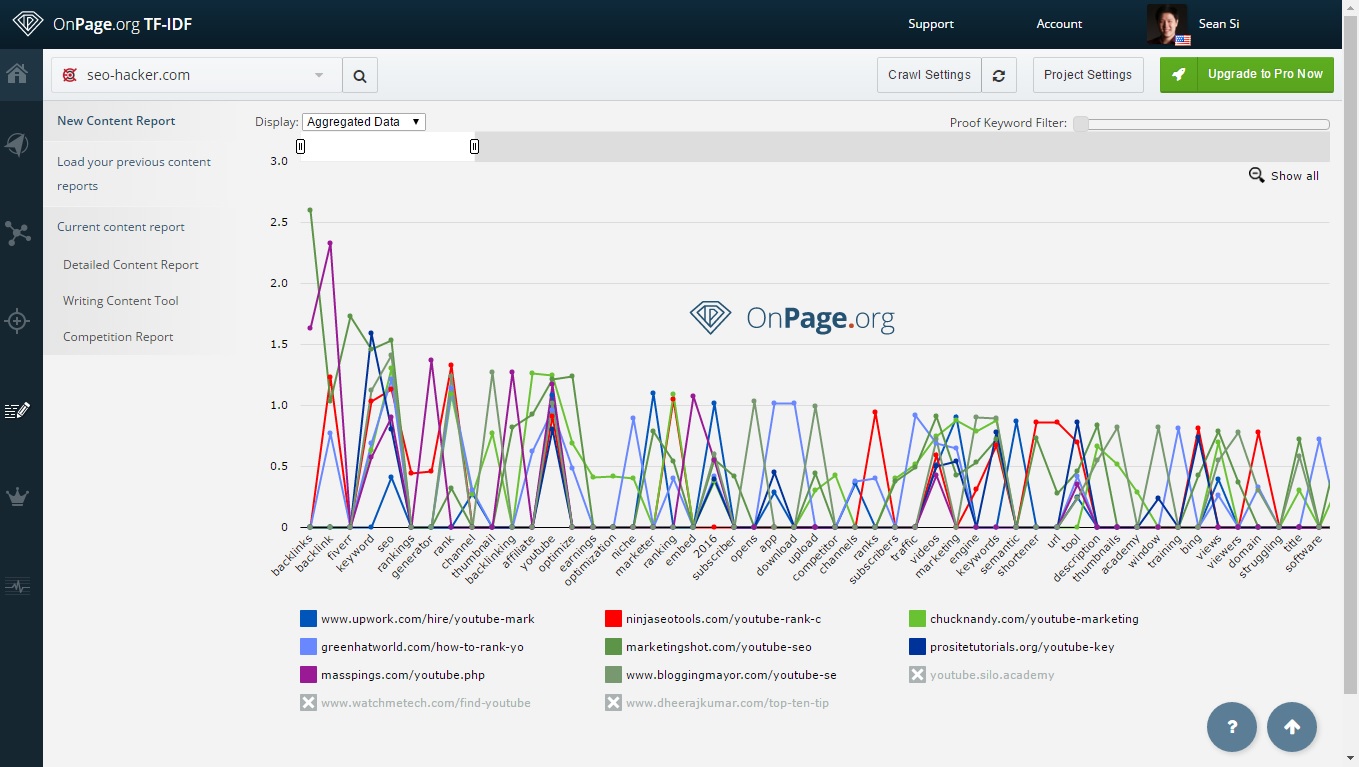Screen dimensions: 1359x767
Task: Select the crosshair target sidebar icon
Action: click(x=18, y=321)
